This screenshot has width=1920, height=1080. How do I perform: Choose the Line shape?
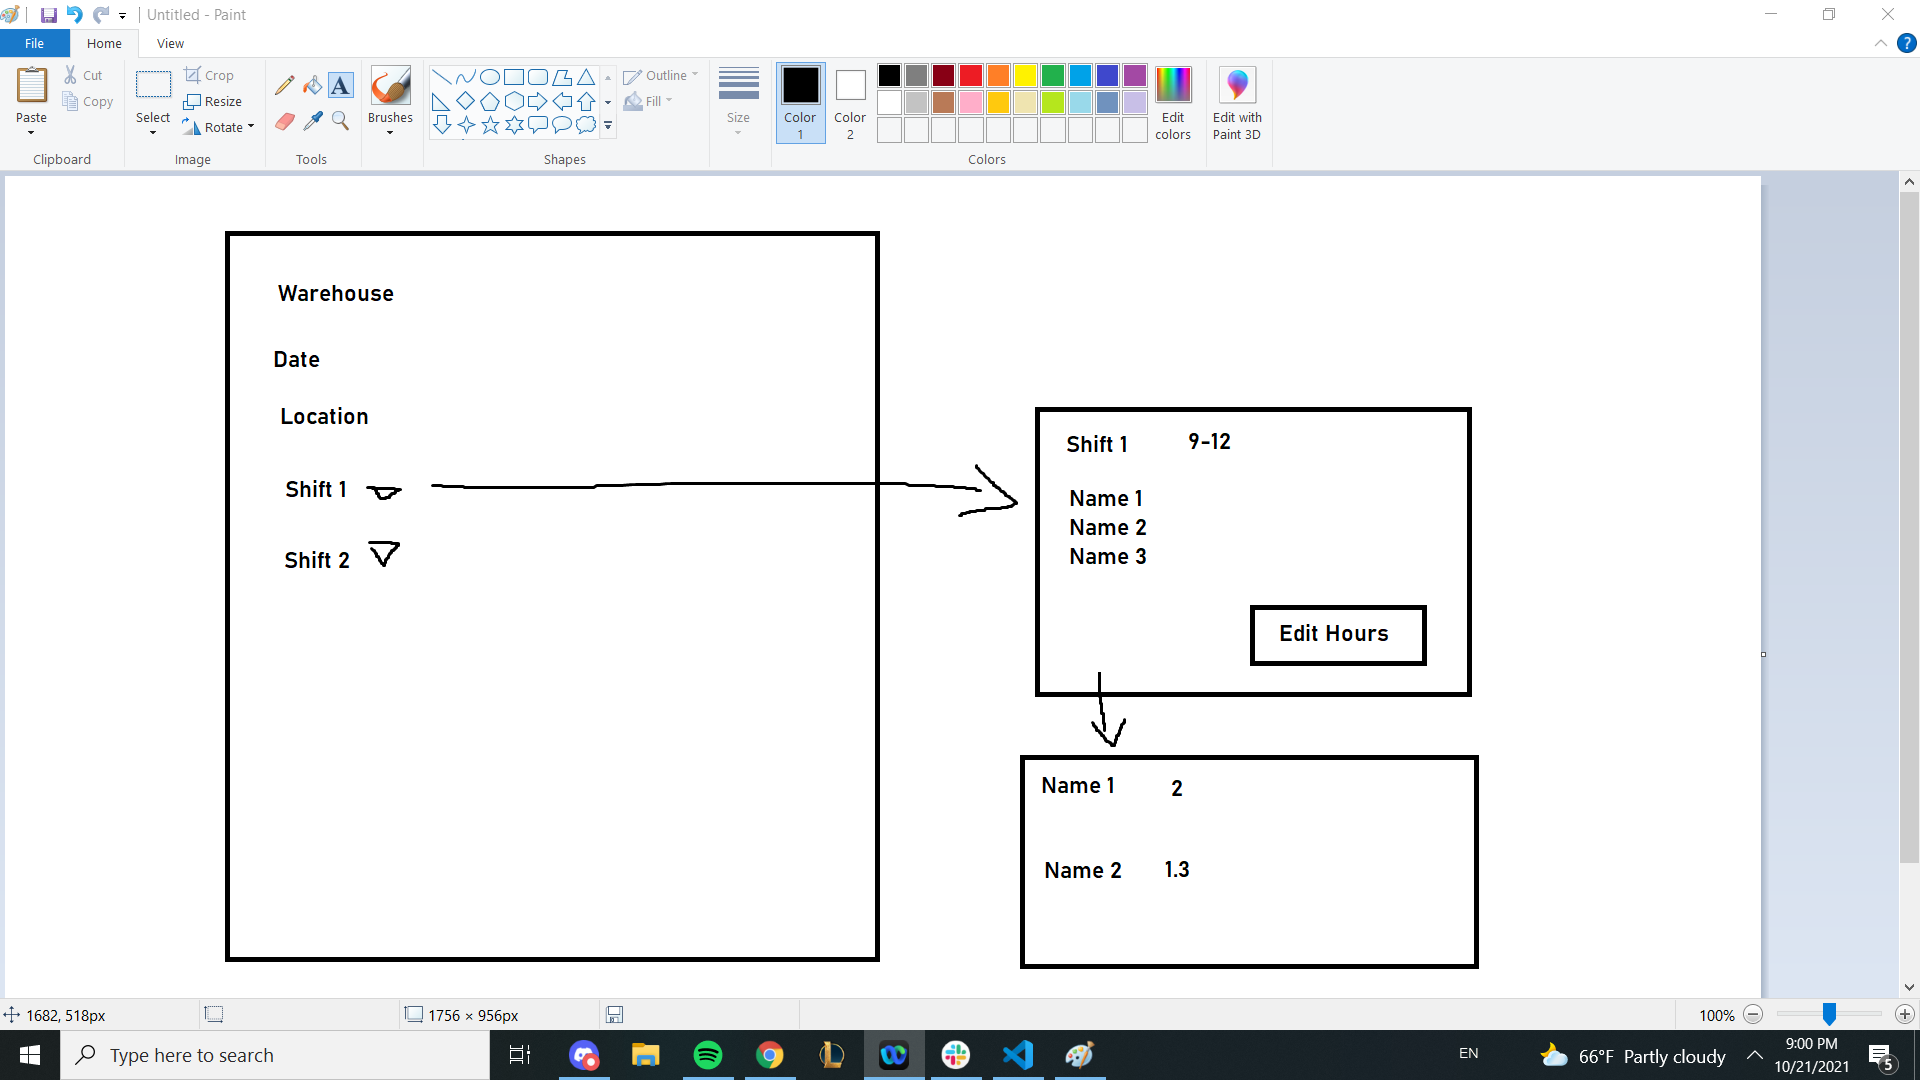(x=441, y=77)
